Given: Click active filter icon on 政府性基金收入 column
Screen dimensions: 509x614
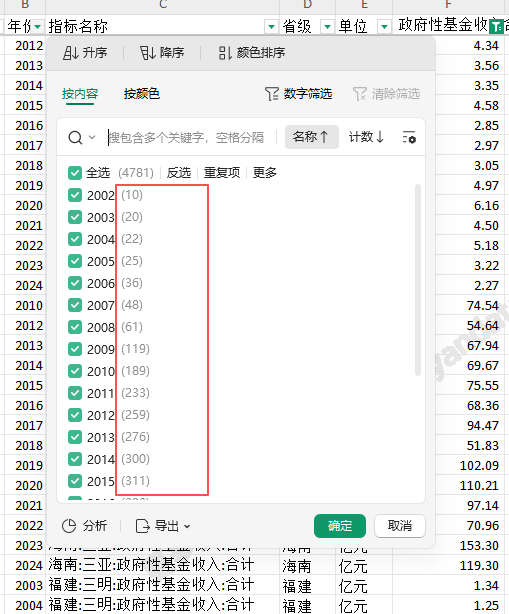Looking at the screenshot, I should pos(496,27).
